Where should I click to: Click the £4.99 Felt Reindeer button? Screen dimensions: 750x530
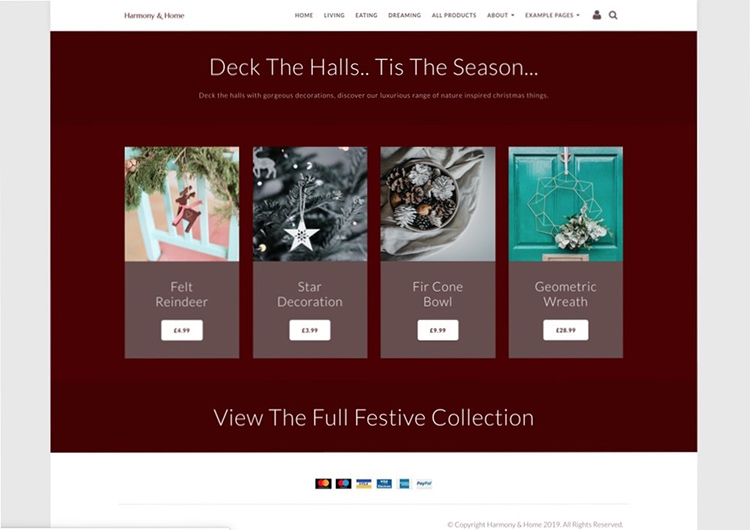182,330
